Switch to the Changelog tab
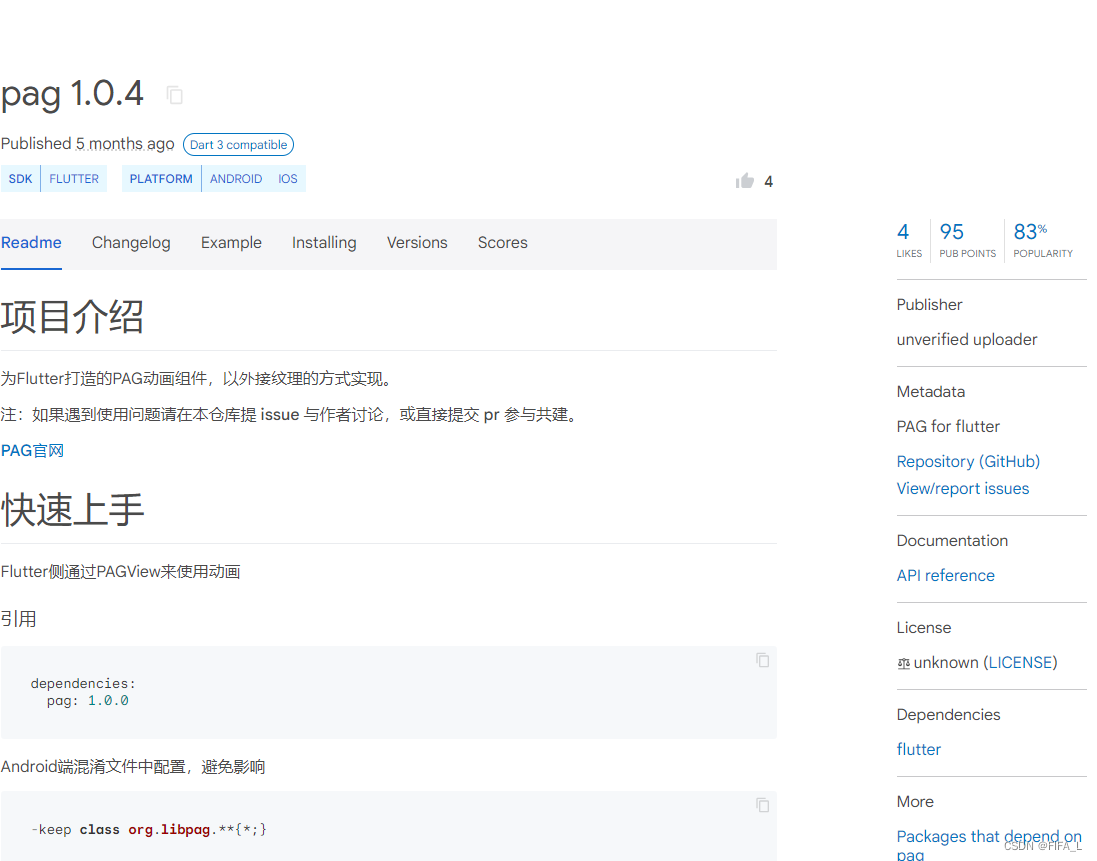Image resolution: width=1097 pixels, height=861 pixels. coord(131,243)
